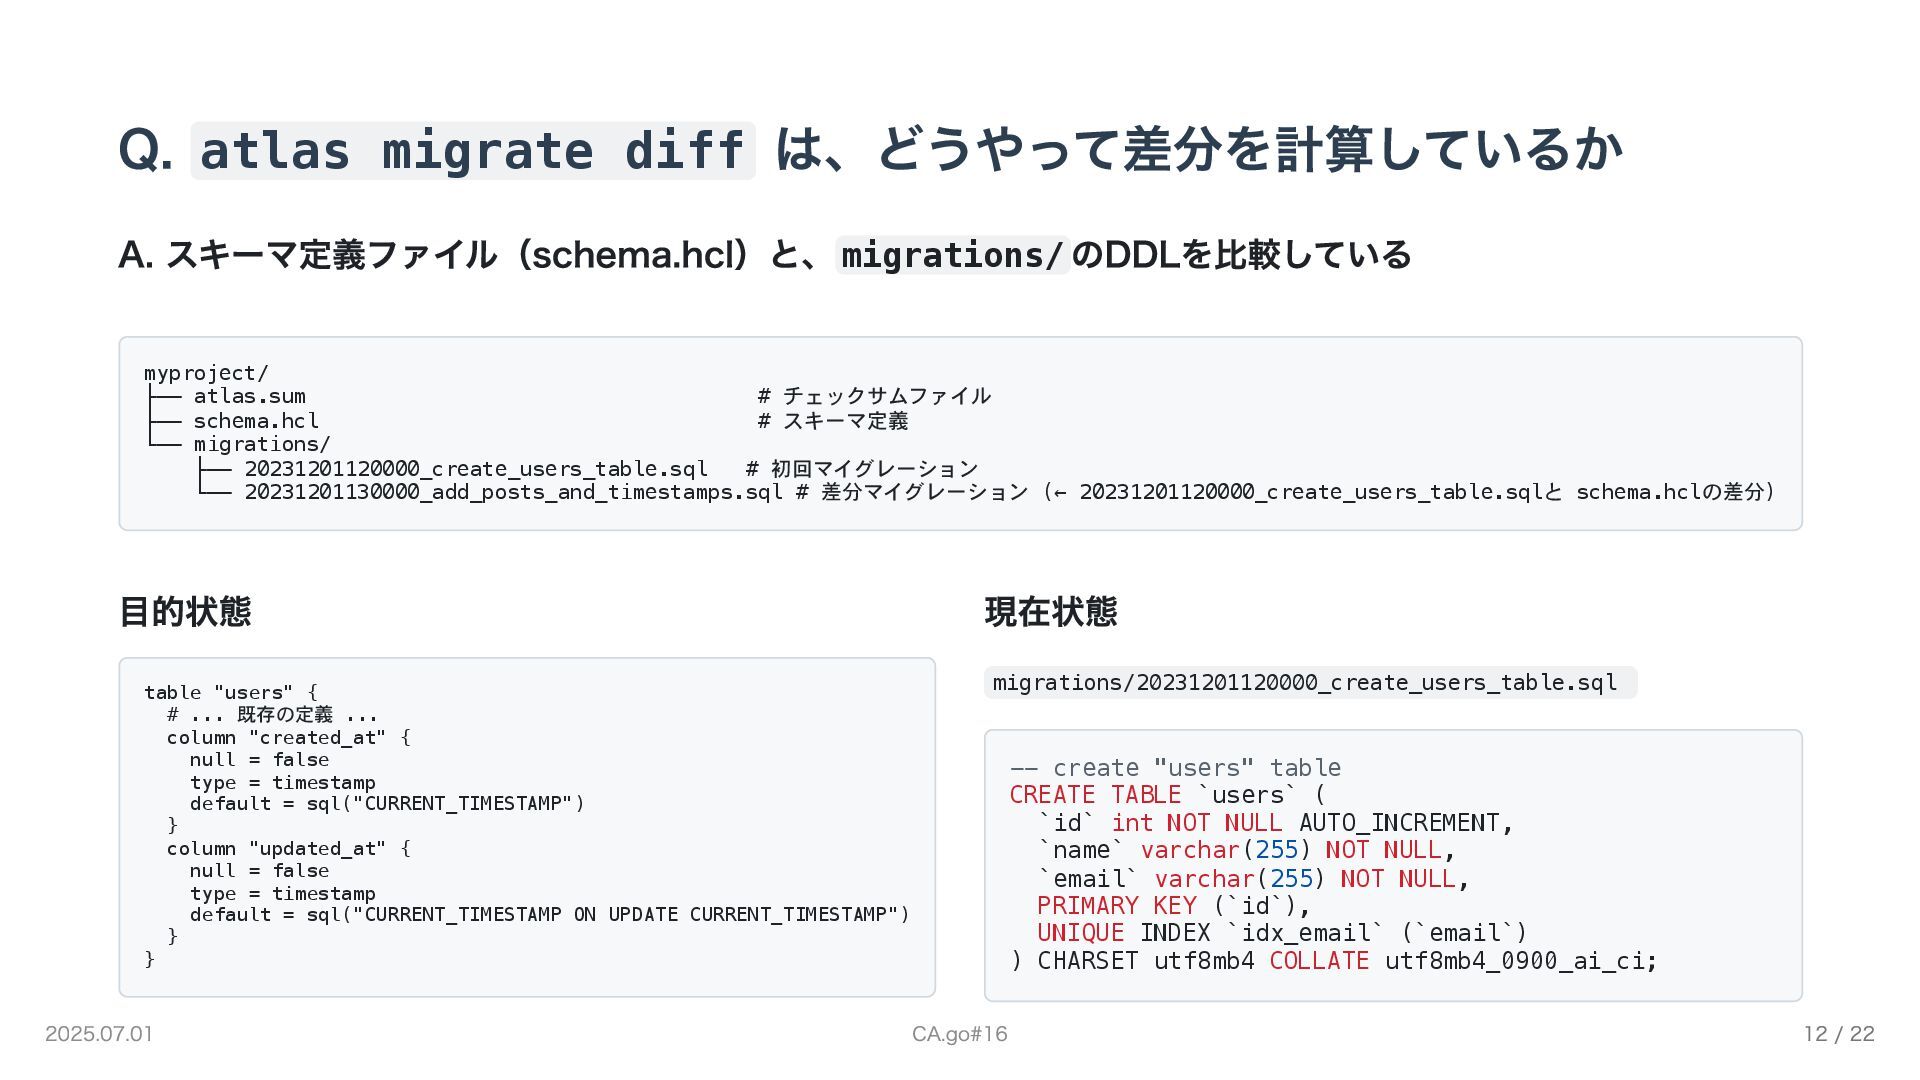Screen dimensions: 1920x1080
Task: Click the column "created_at" line
Action: pyautogui.click(x=288, y=738)
